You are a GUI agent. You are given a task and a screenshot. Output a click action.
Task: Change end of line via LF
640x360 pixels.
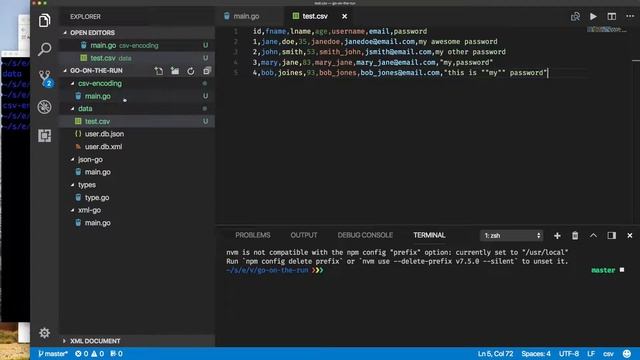[591, 353]
